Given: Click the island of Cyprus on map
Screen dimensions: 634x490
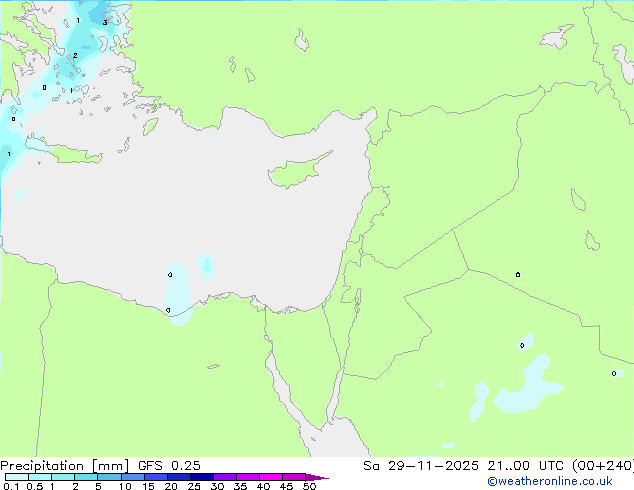Looking at the screenshot, I should (x=297, y=170).
